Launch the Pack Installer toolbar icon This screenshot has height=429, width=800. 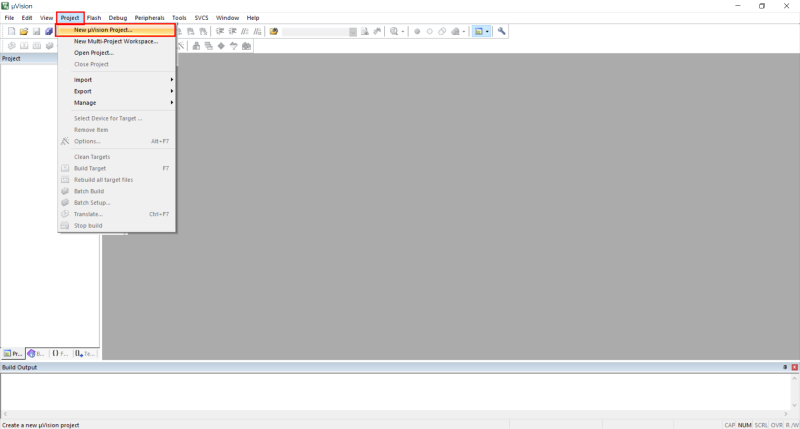246,46
